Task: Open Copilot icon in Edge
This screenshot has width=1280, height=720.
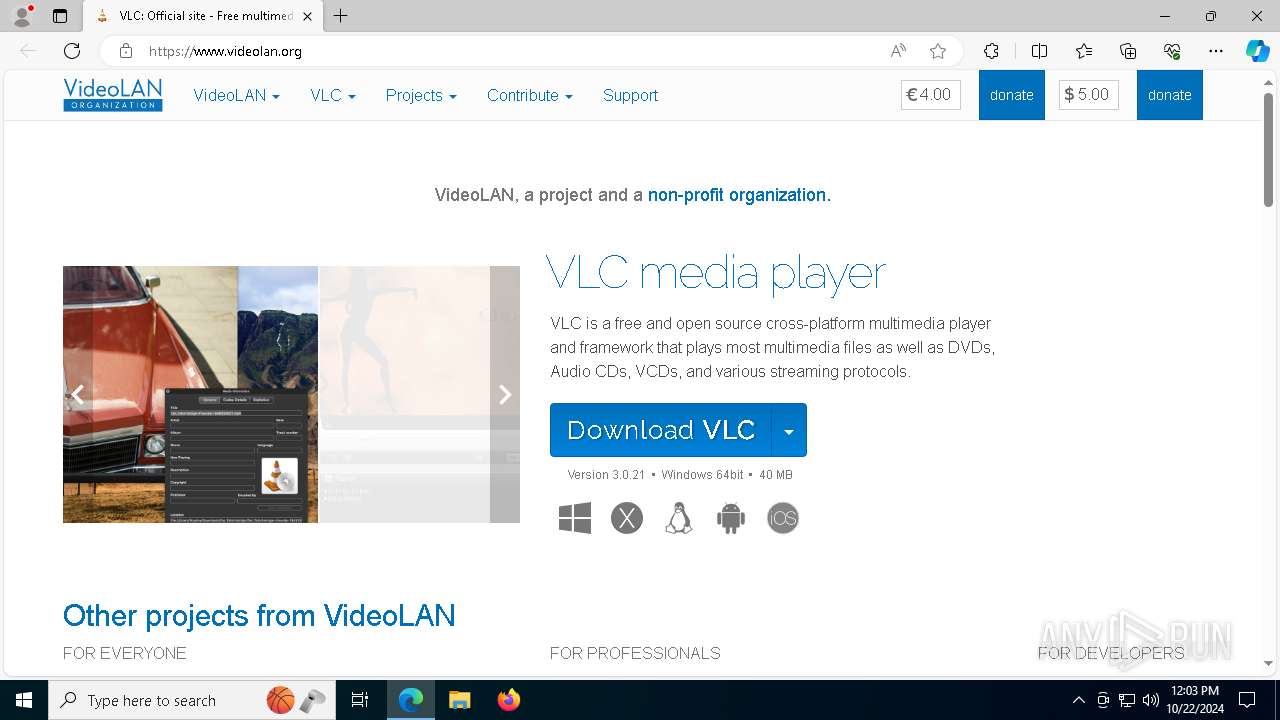Action: (x=1257, y=51)
